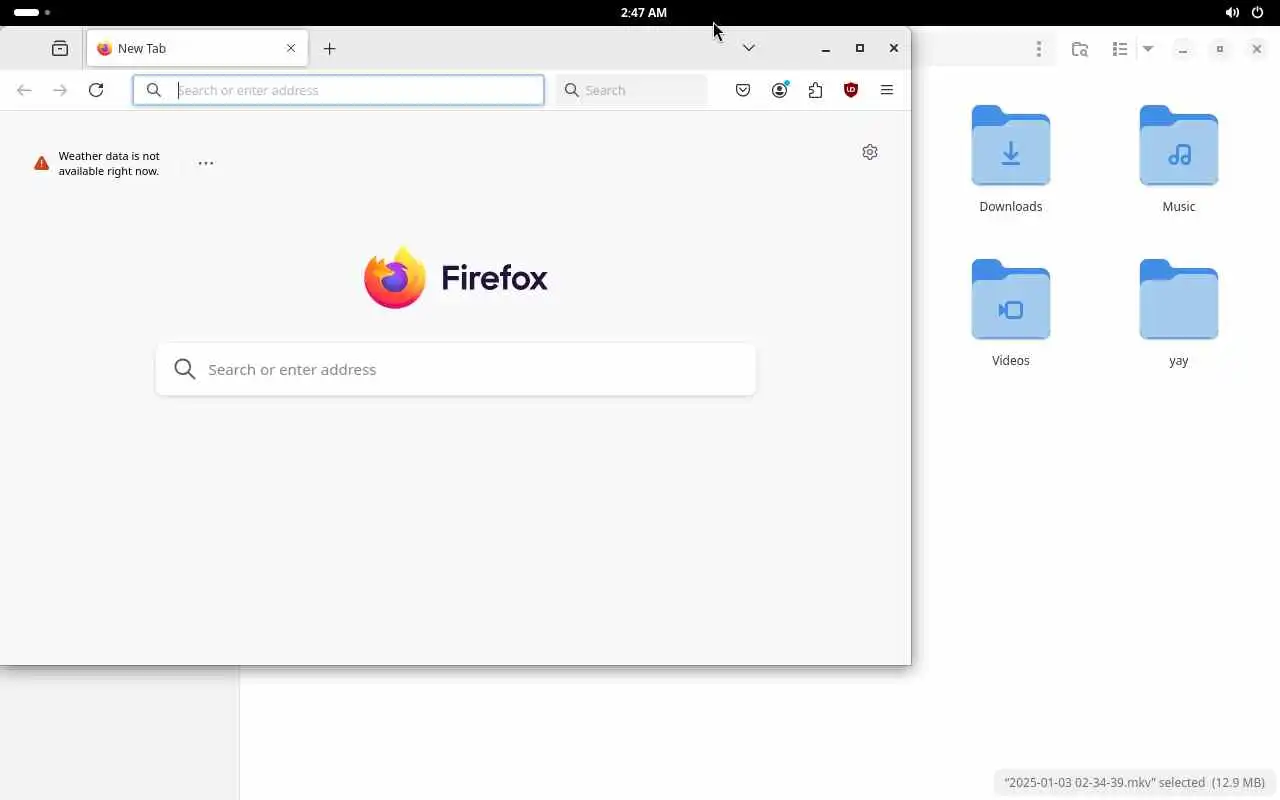The image size is (1280, 800).
Task: Click the selected file status text
Action: [1134, 783]
